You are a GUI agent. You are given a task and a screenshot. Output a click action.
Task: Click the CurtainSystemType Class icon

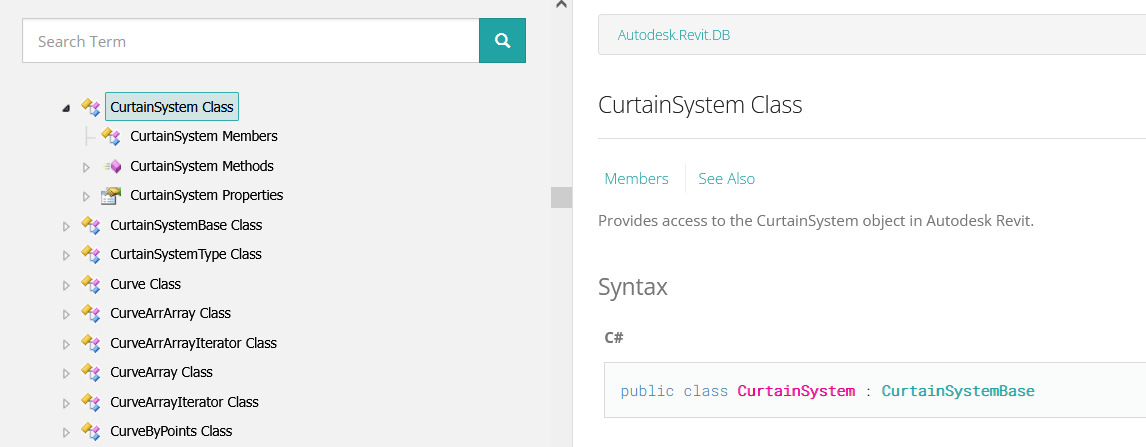coord(91,254)
